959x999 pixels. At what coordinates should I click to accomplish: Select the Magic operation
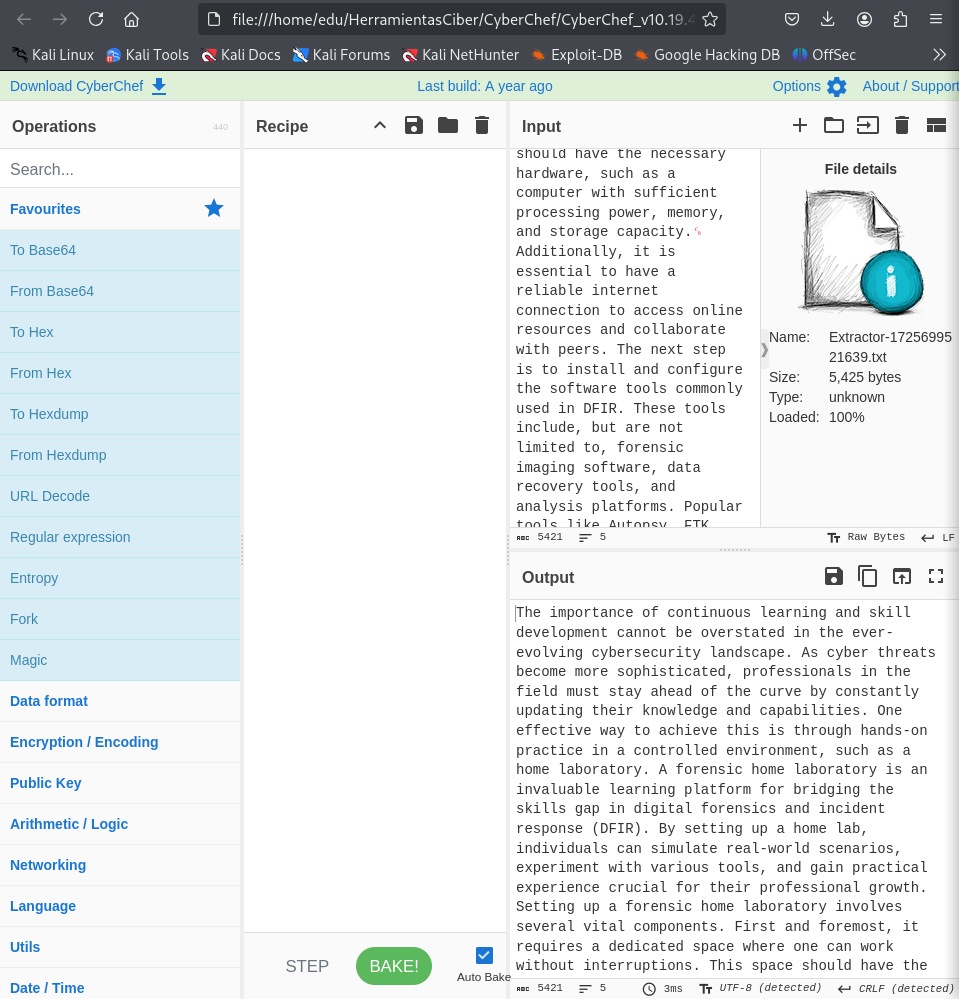pyautogui.click(x=120, y=660)
